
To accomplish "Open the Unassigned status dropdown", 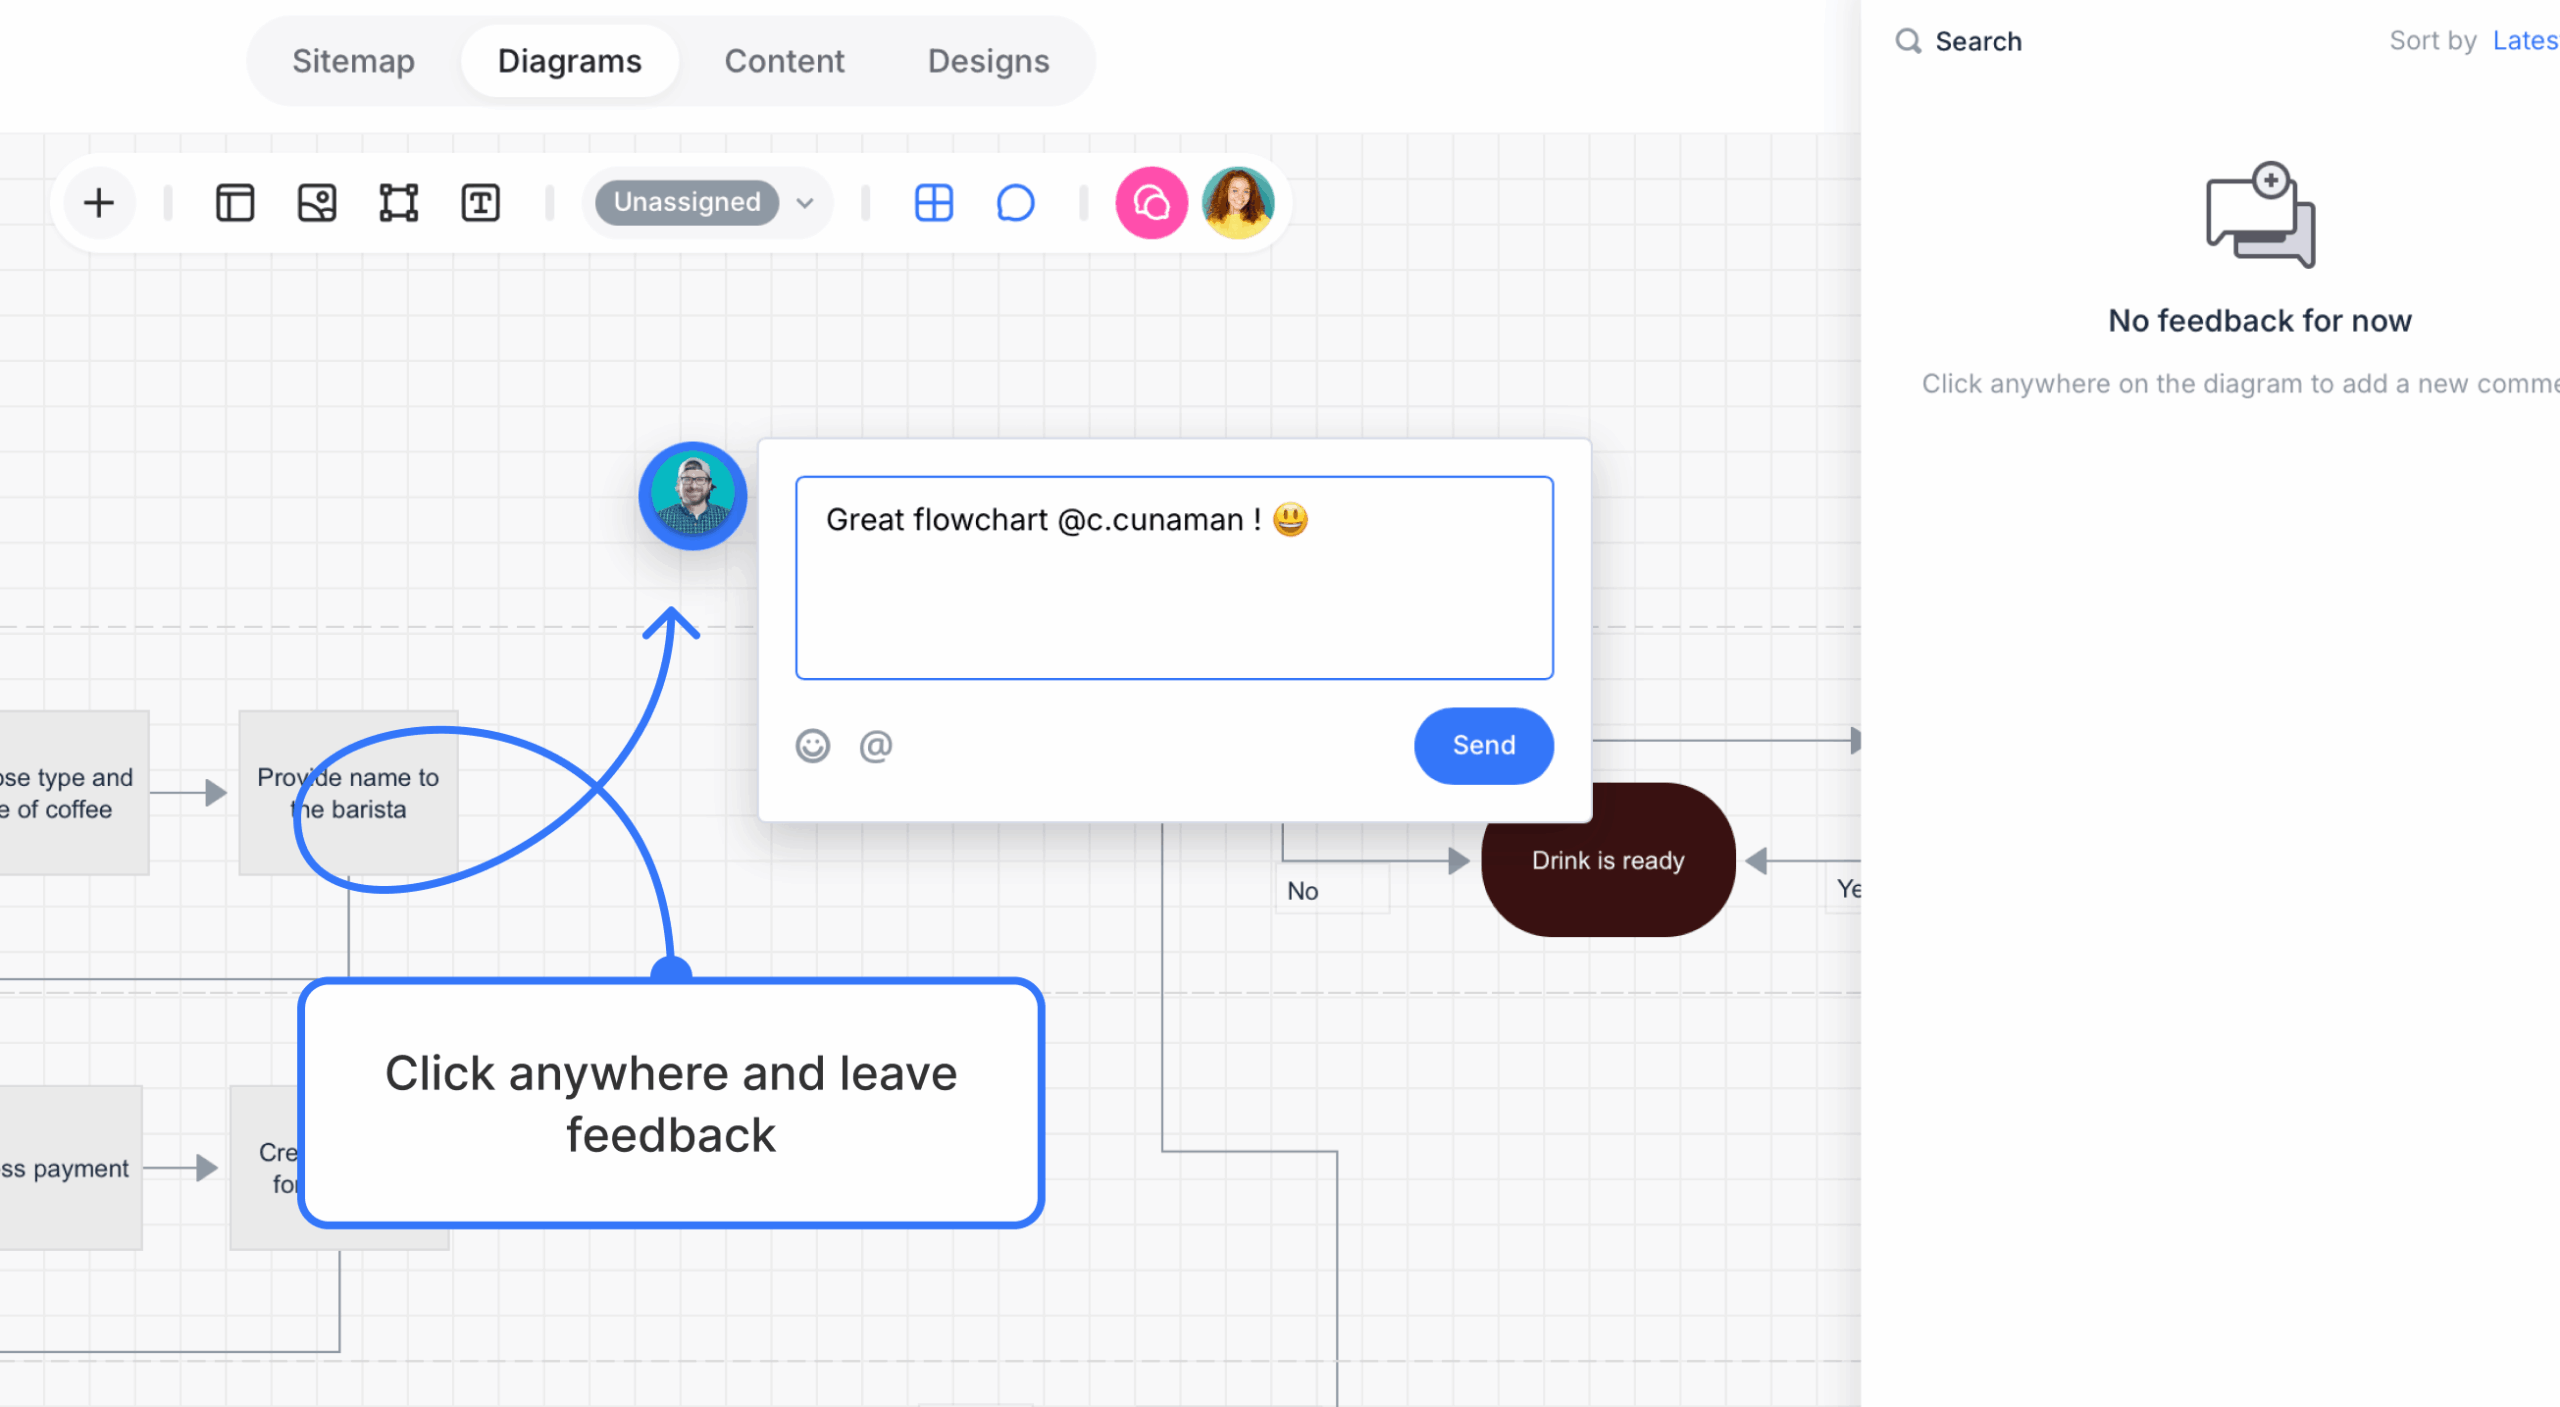I will 687,203.
